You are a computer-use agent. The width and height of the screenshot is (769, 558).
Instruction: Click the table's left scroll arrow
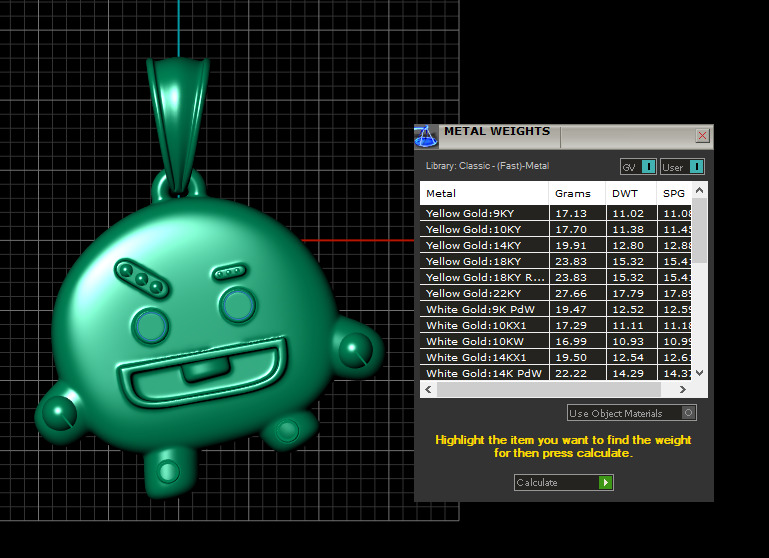pyautogui.click(x=428, y=389)
